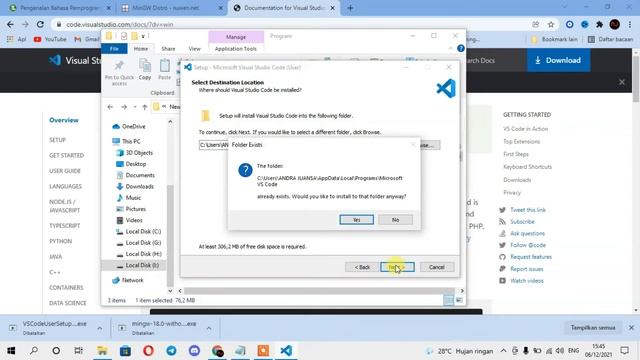Click Pin to Quick access icon
The height and width of the screenshot is (360, 640).
(x=119, y=72)
